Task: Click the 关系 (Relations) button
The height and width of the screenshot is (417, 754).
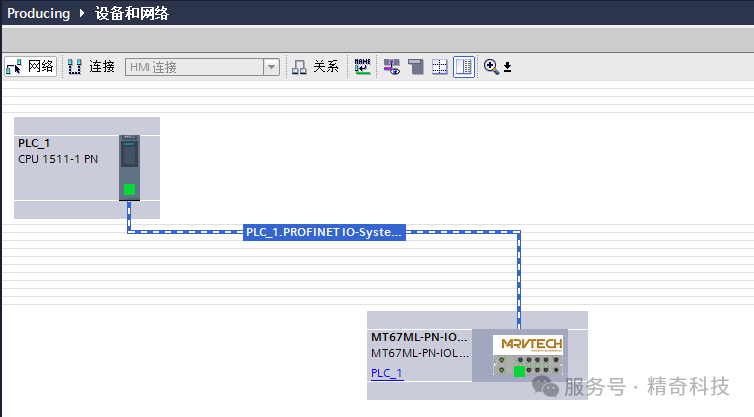Action: (x=315, y=66)
